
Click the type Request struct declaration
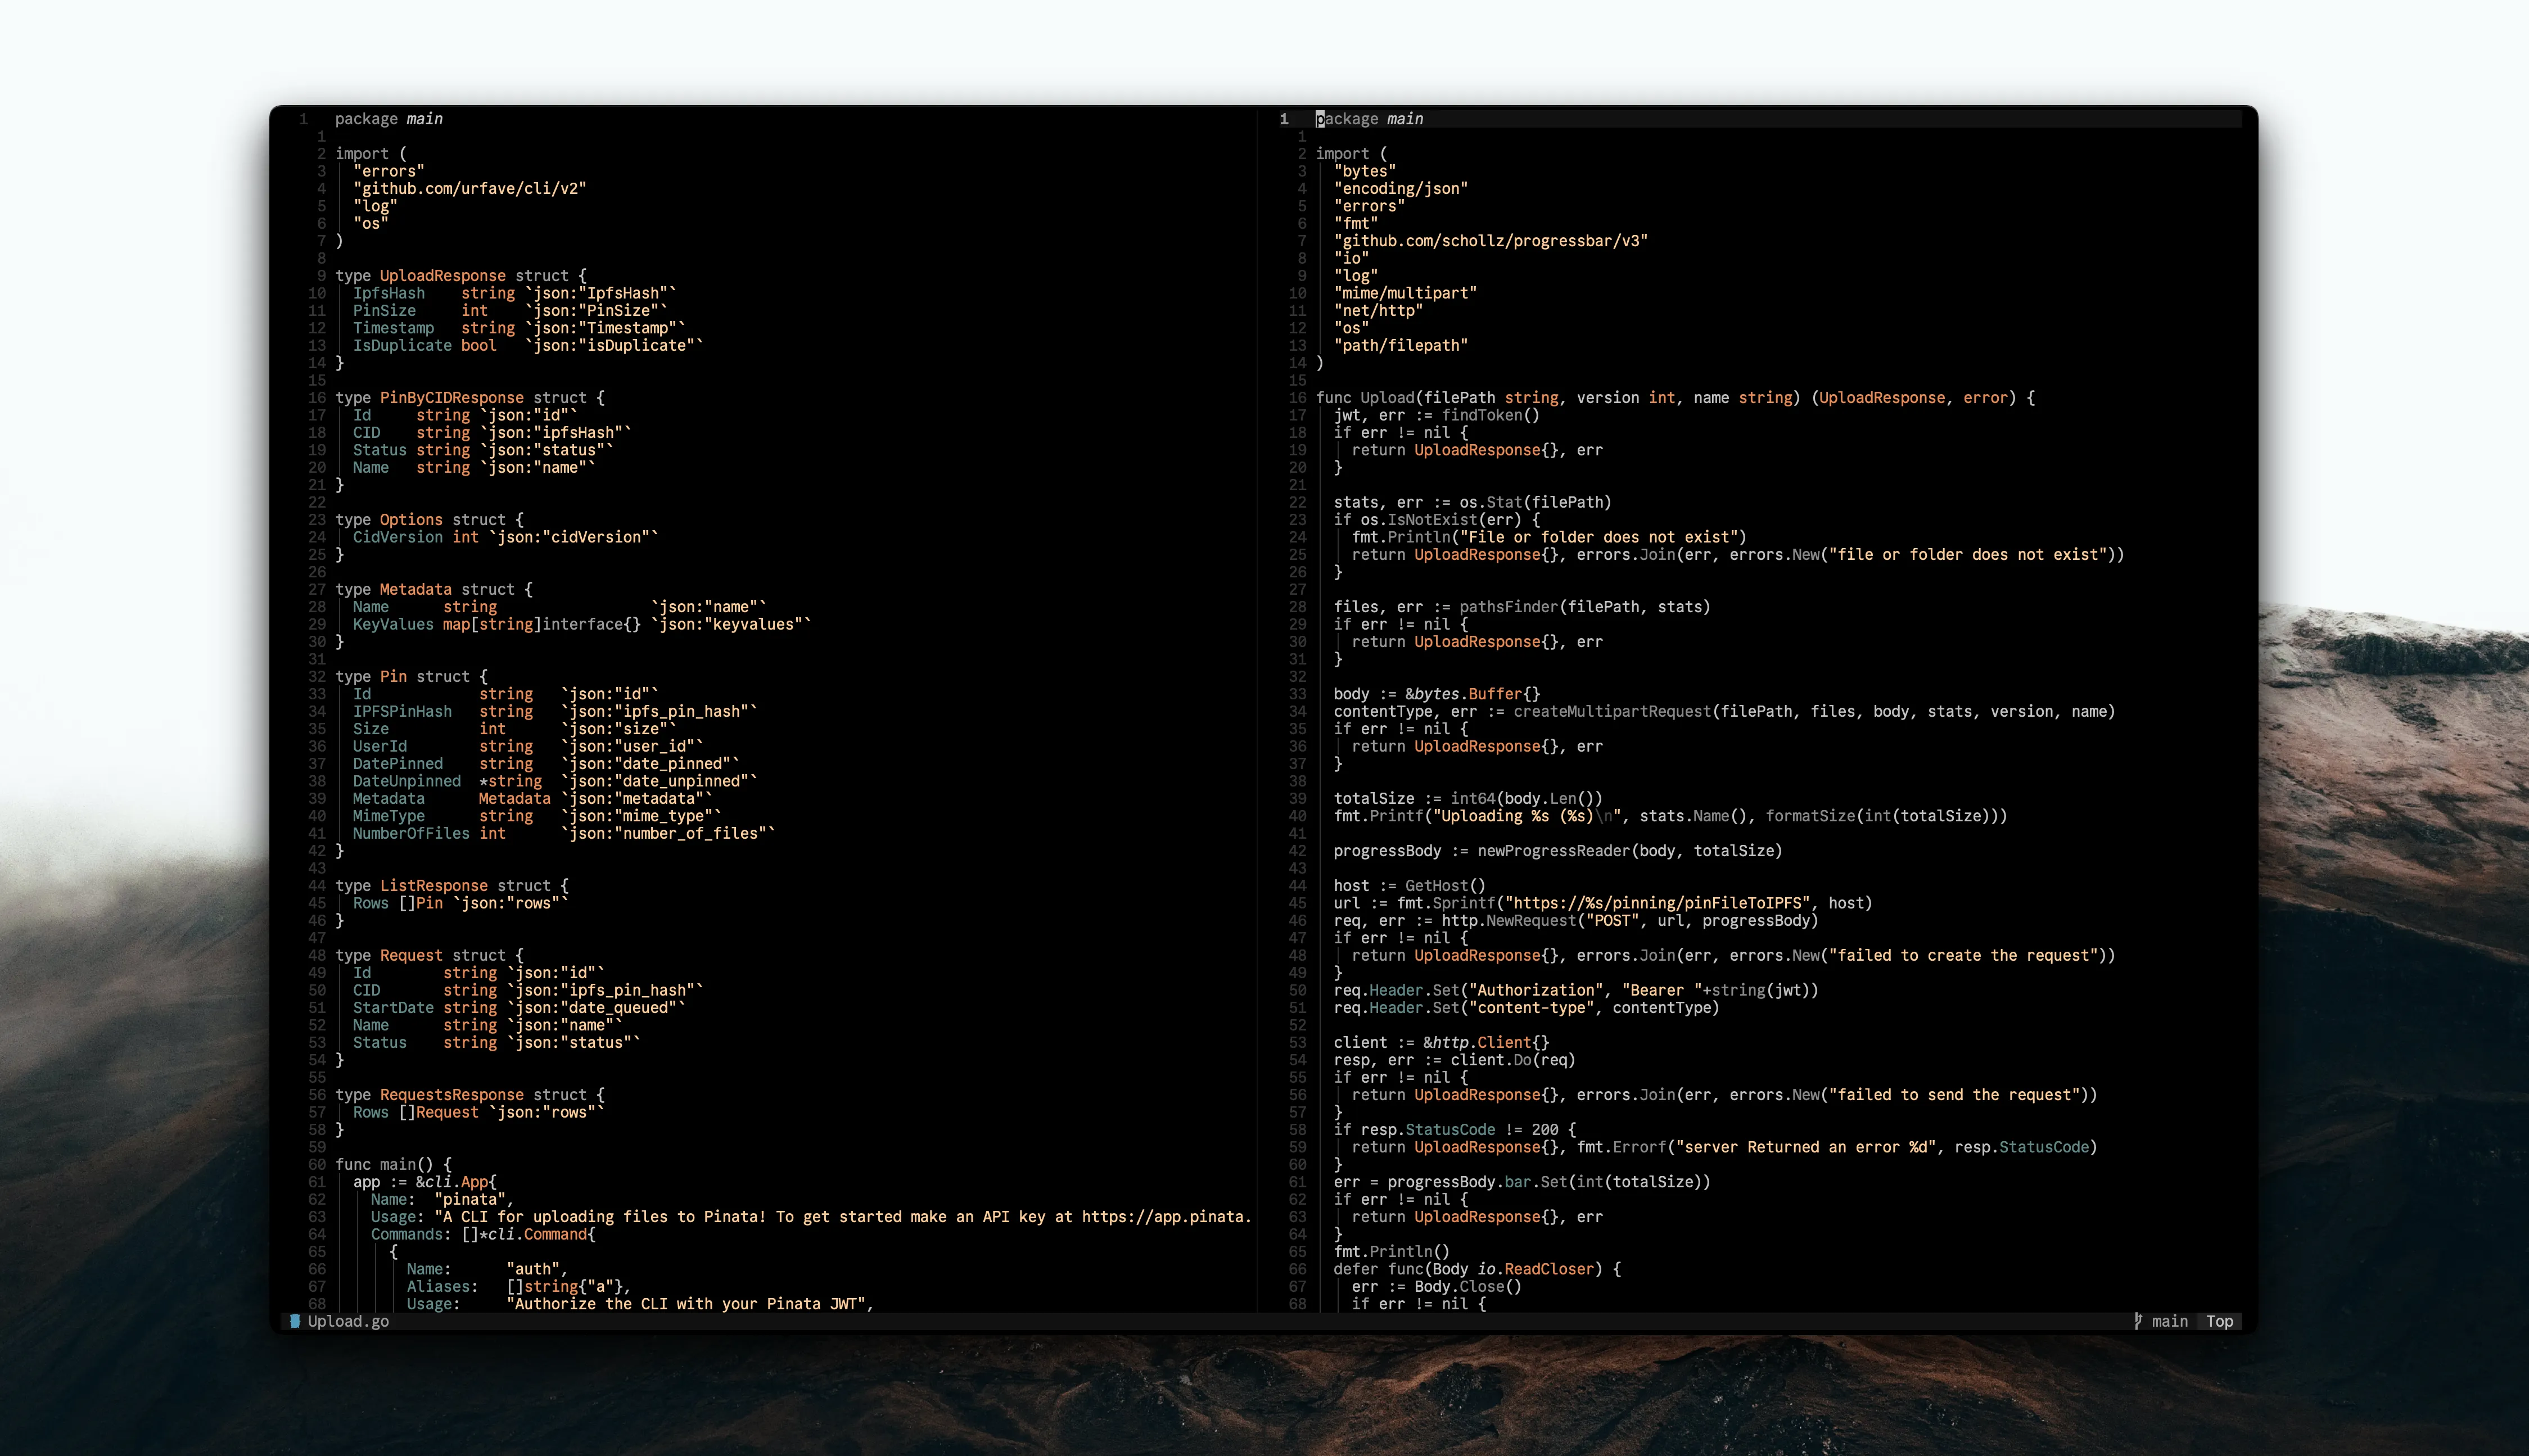tap(429, 955)
